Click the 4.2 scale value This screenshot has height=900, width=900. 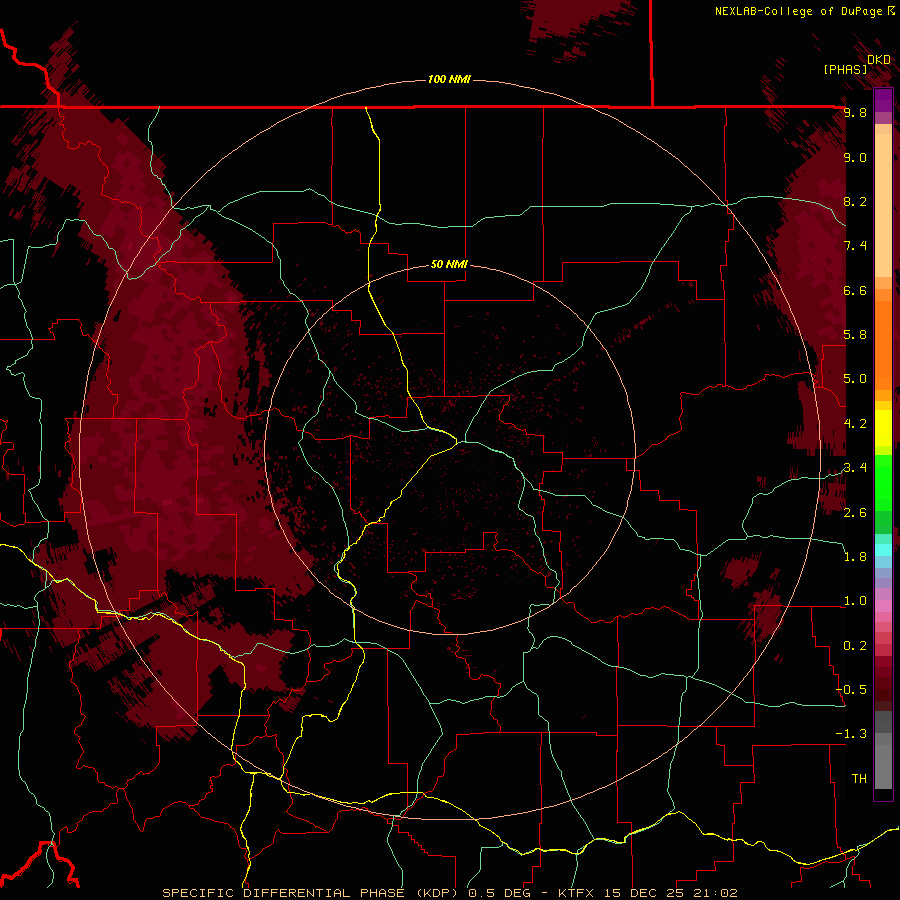pyautogui.click(x=855, y=423)
